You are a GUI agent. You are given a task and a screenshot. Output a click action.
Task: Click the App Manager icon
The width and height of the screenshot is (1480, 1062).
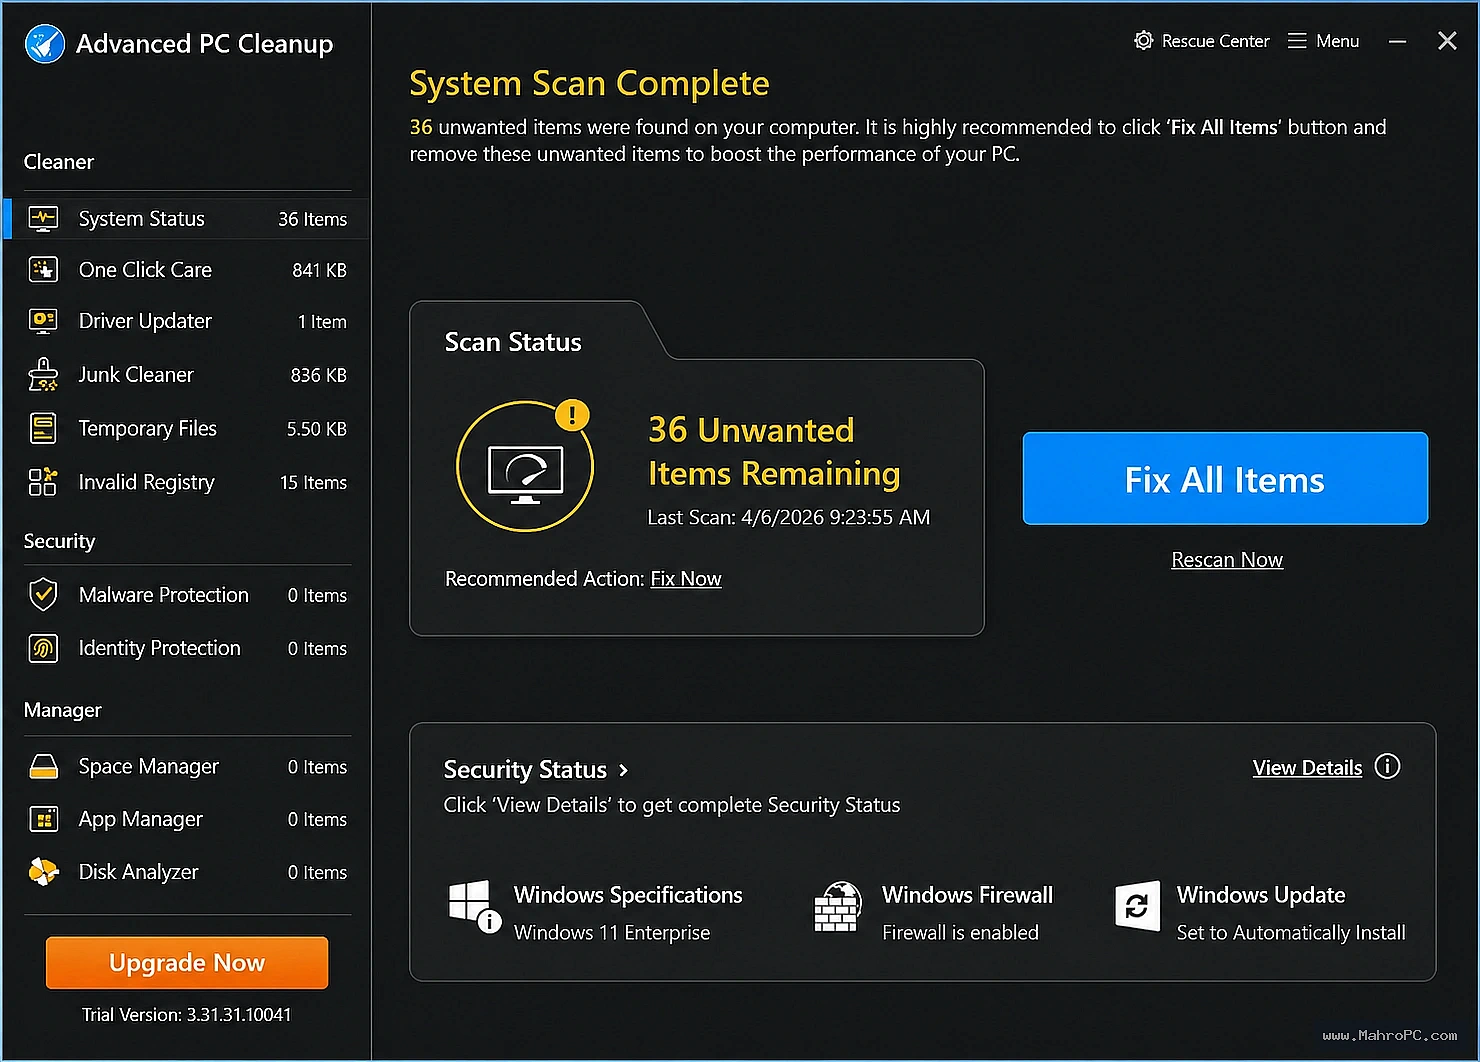tap(43, 820)
